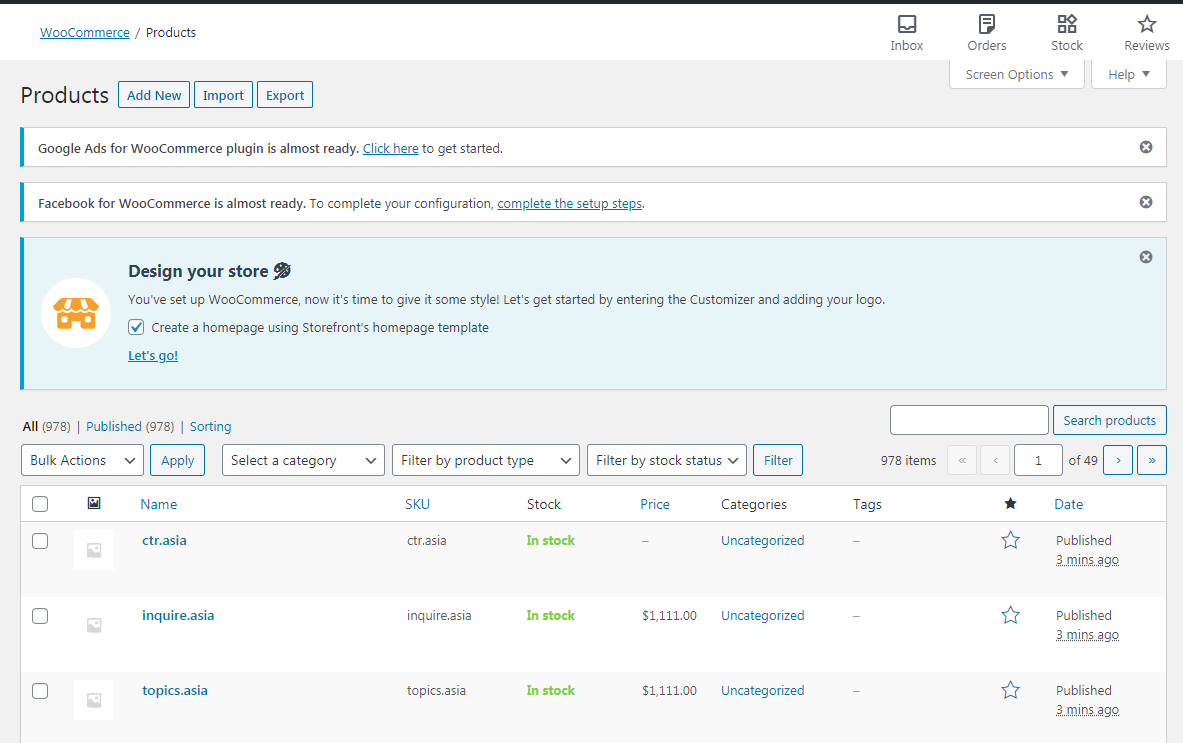1183x743 pixels.
Task: Click topics.asia In stock status
Action: (550, 690)
